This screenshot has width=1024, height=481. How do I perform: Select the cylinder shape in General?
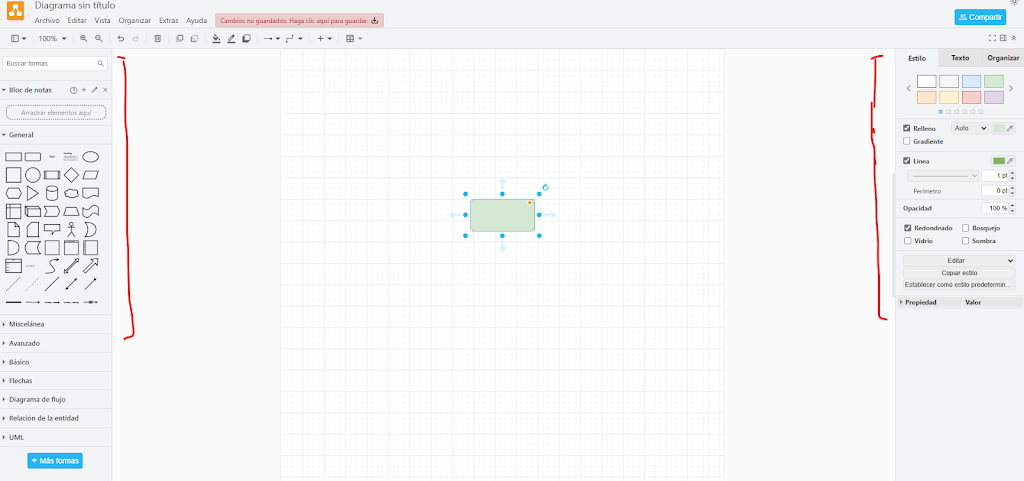click(x=52, y=193)
